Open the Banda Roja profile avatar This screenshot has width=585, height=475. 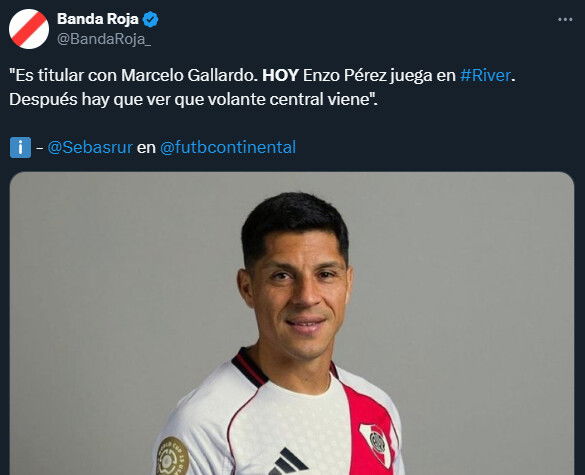[x=29, y=29]
